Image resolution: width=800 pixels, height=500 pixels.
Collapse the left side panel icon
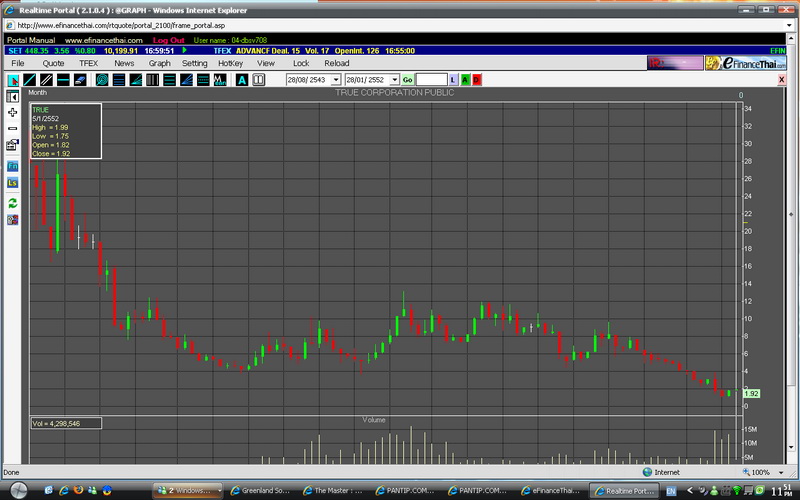click(13, 96)
